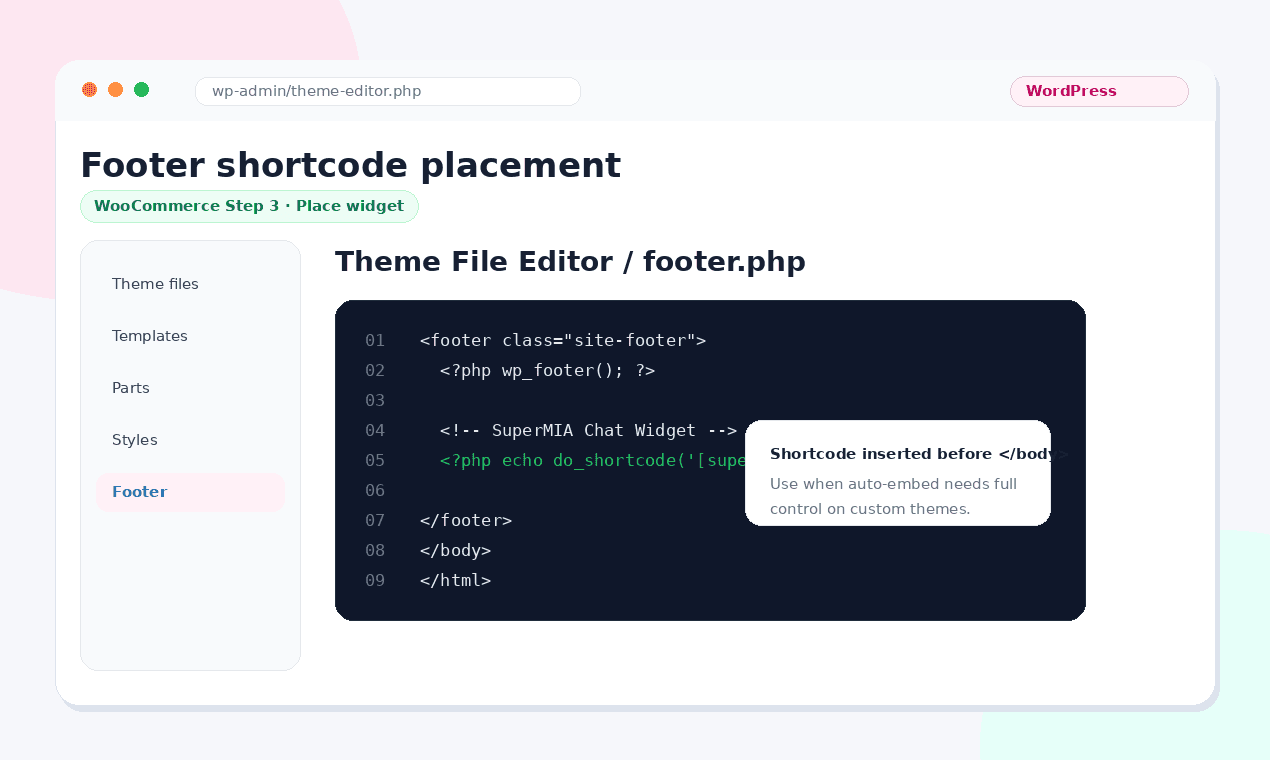The height and width of the screenshot is (760, 1270).
Task: Click line number 03 in the gutter
Action: tap(375, 400)
